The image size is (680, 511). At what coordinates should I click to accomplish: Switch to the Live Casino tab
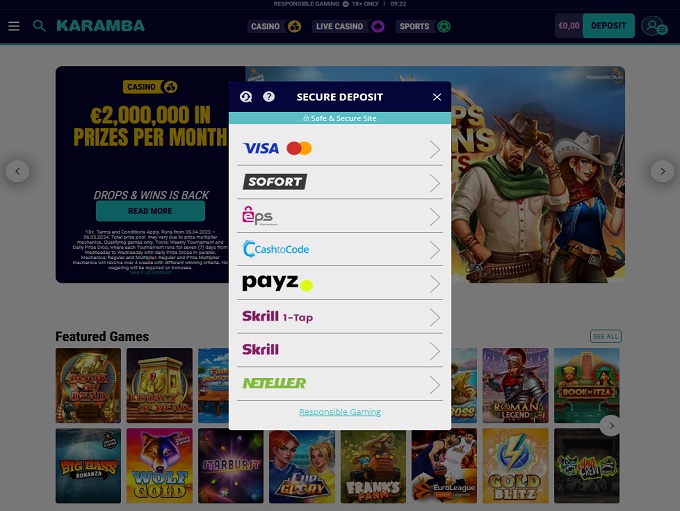coord(348,26)
